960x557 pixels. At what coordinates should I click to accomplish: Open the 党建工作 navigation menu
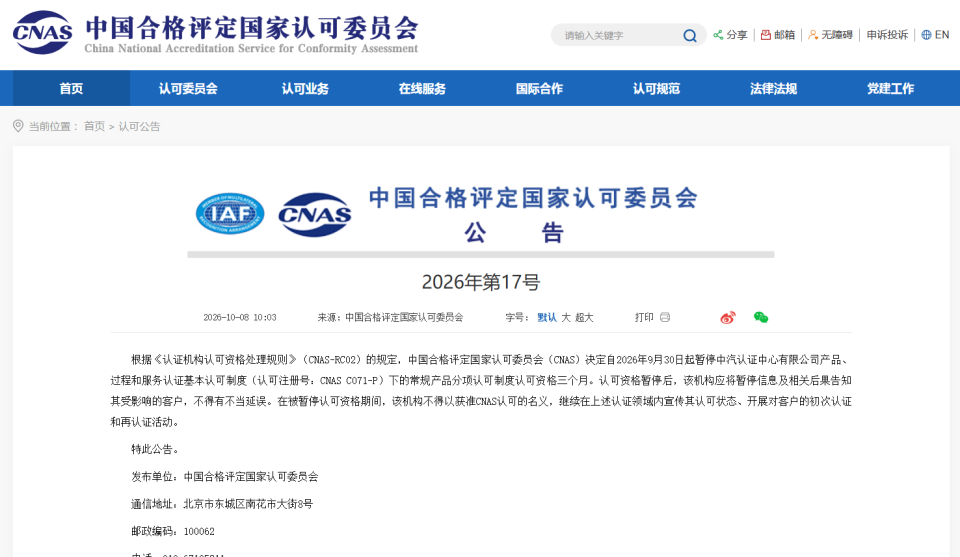tap(890, 88)
